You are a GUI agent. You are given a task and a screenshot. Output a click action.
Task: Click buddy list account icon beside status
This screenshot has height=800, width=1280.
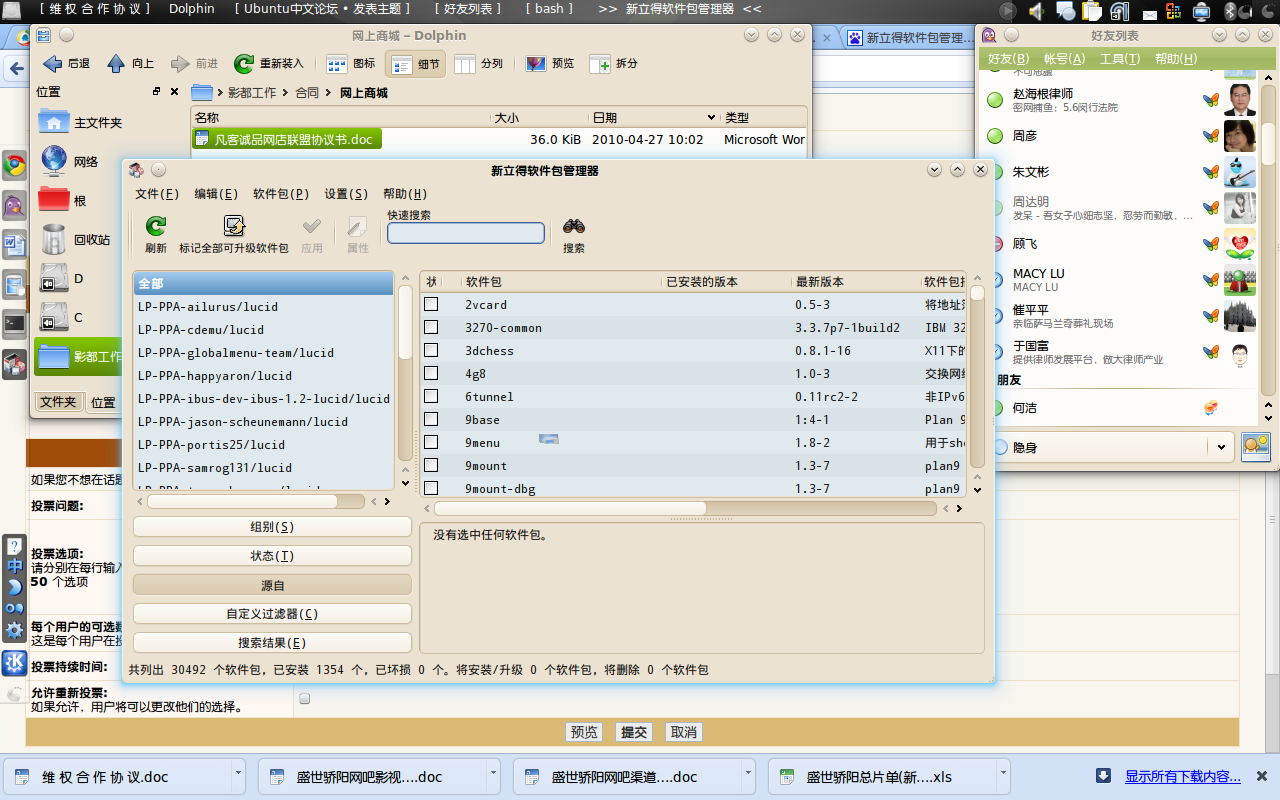click(1255, 447)
